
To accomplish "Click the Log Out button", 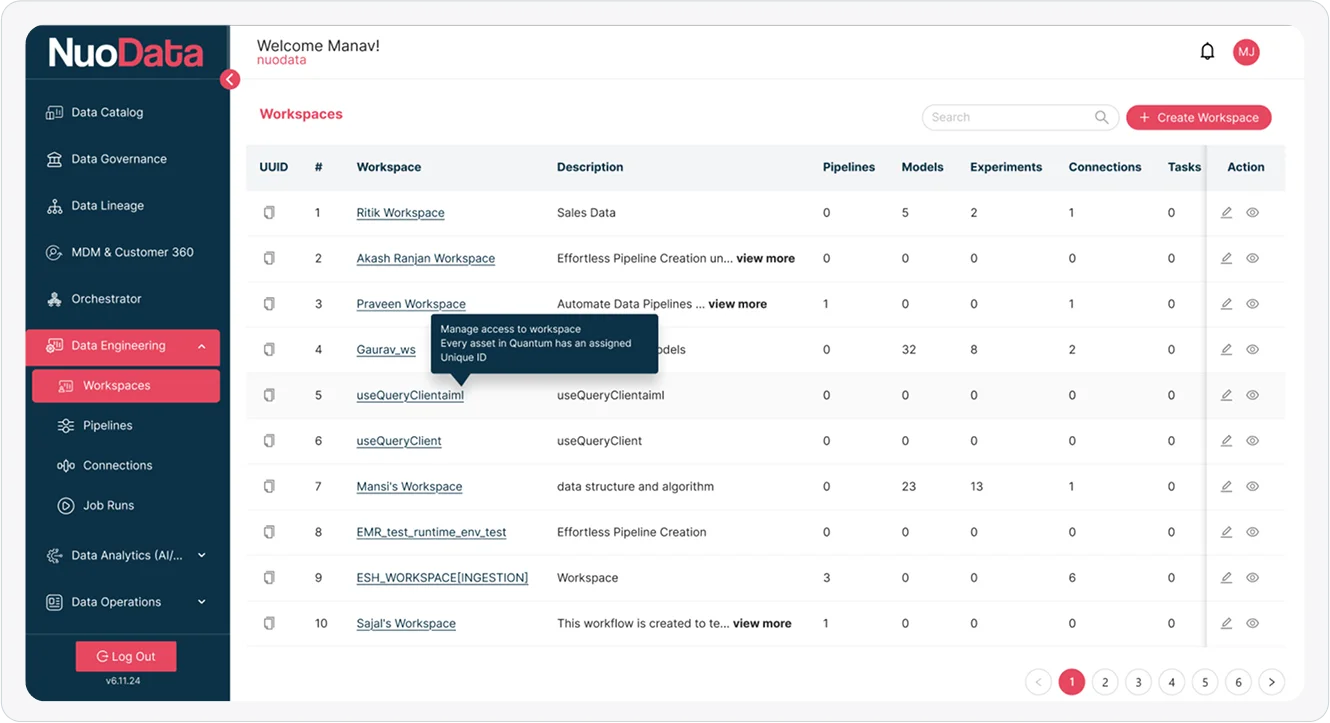I will (x=126, y=657).
